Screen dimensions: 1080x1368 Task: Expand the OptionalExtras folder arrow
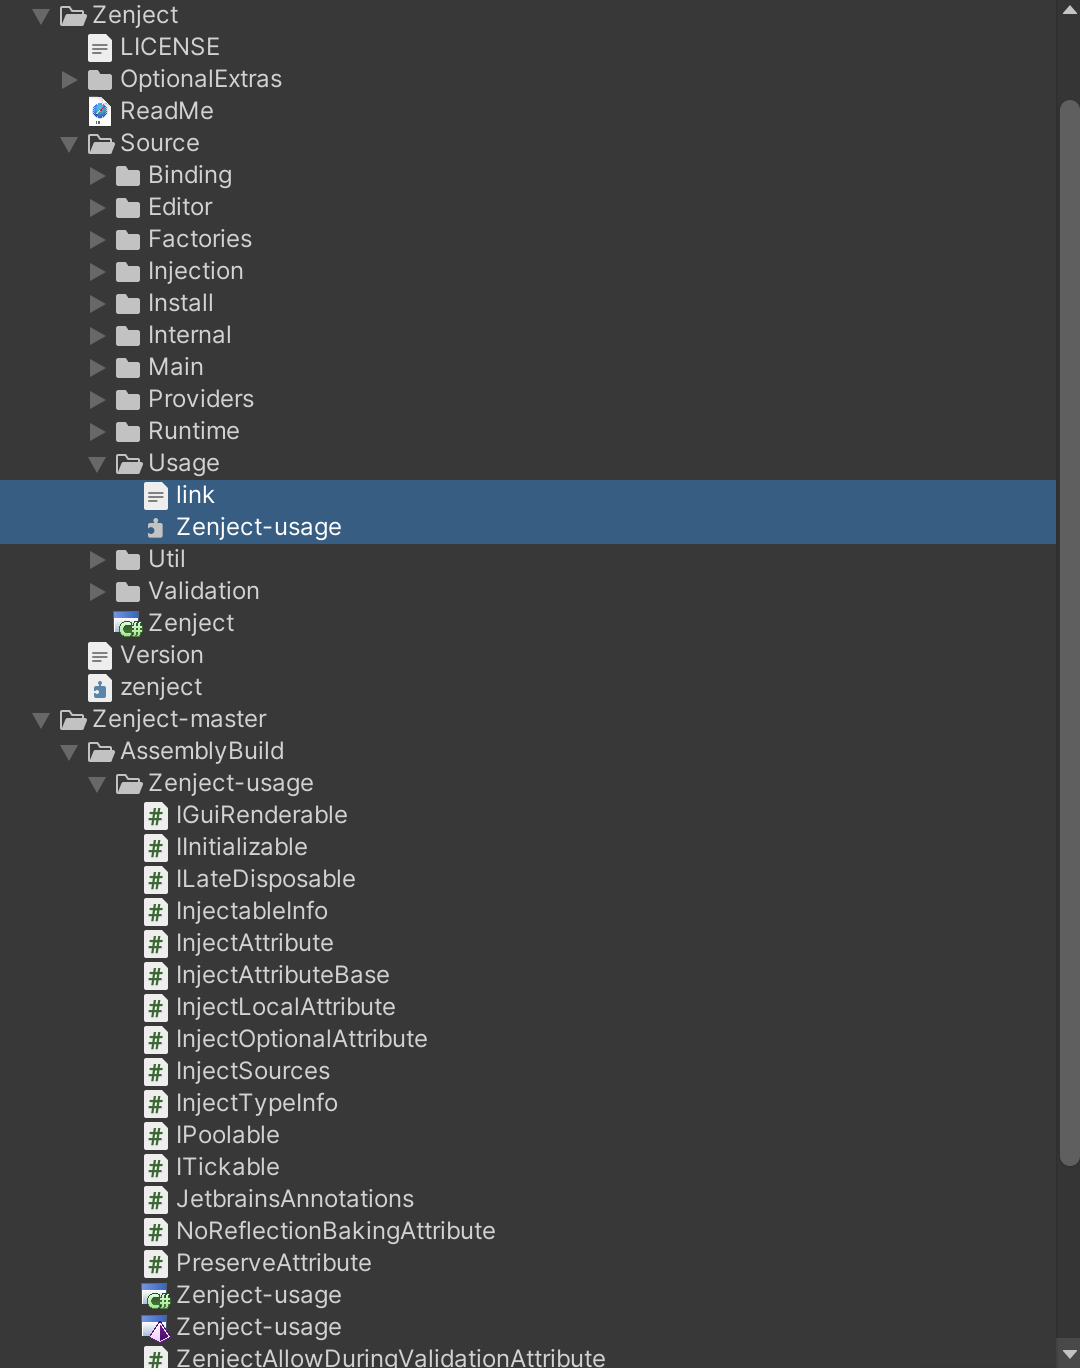point(69,80)
